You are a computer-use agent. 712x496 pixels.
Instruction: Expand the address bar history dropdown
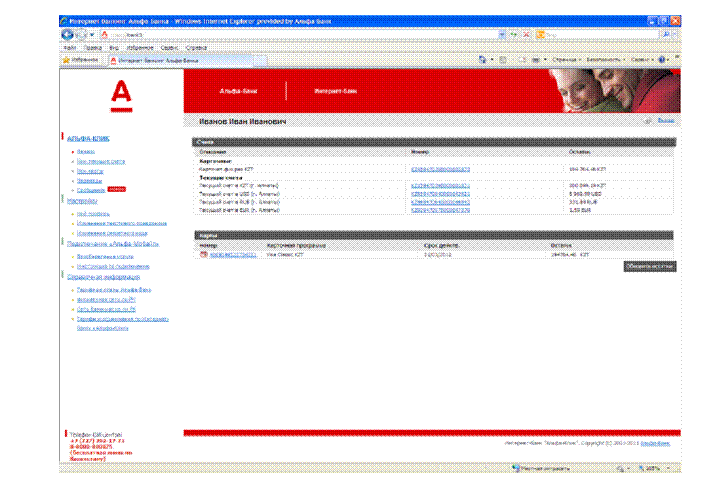pos(502,35)
